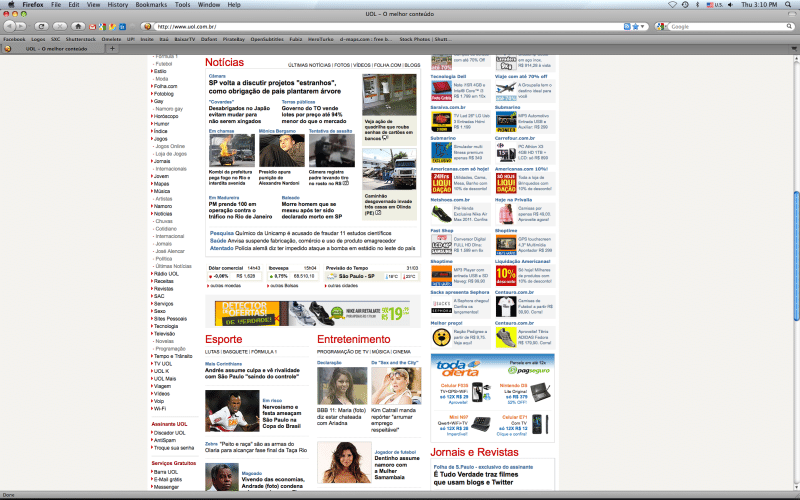
Task: Click the Esporte section heading
Action: [x=223, y=339]
